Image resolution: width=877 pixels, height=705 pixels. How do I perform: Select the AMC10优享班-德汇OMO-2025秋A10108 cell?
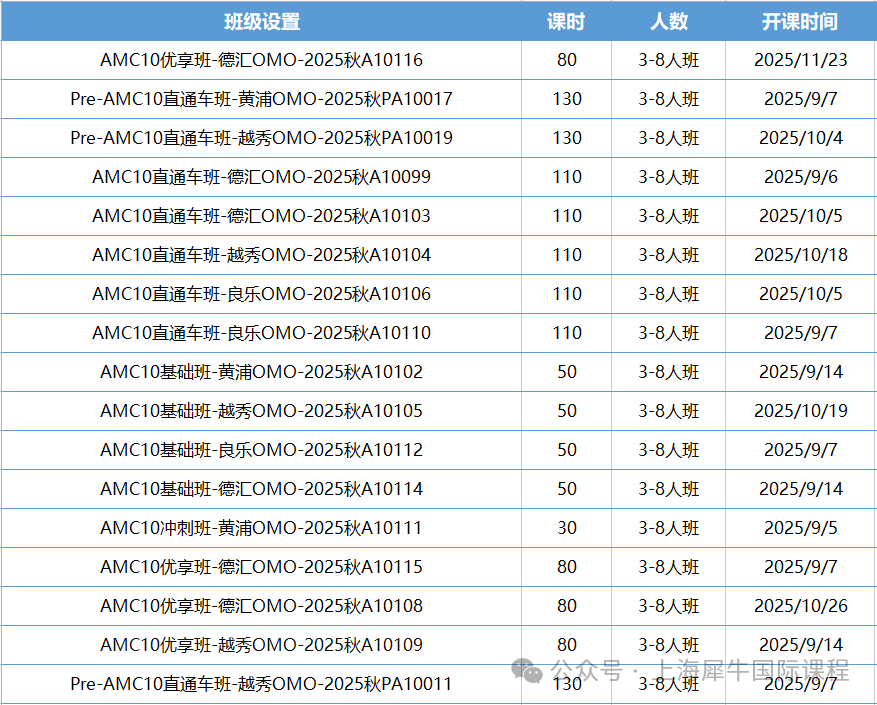pos(261,606)
